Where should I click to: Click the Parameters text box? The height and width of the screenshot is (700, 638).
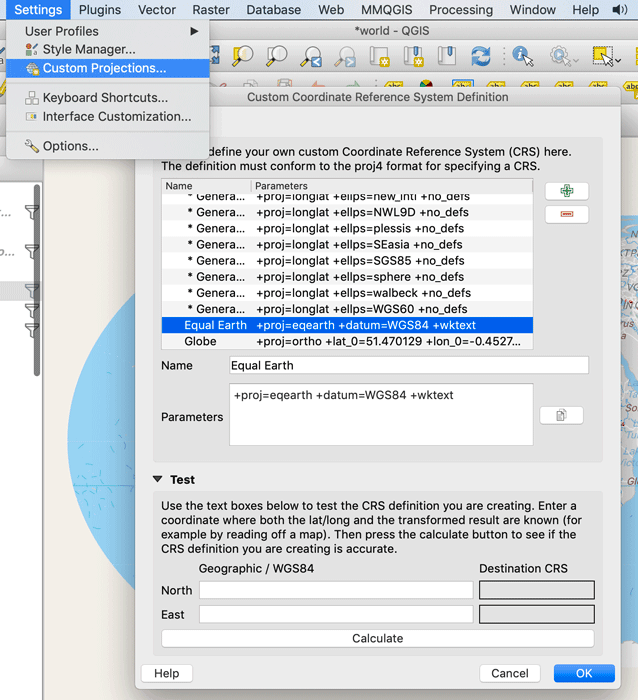[x=381, y=414]
